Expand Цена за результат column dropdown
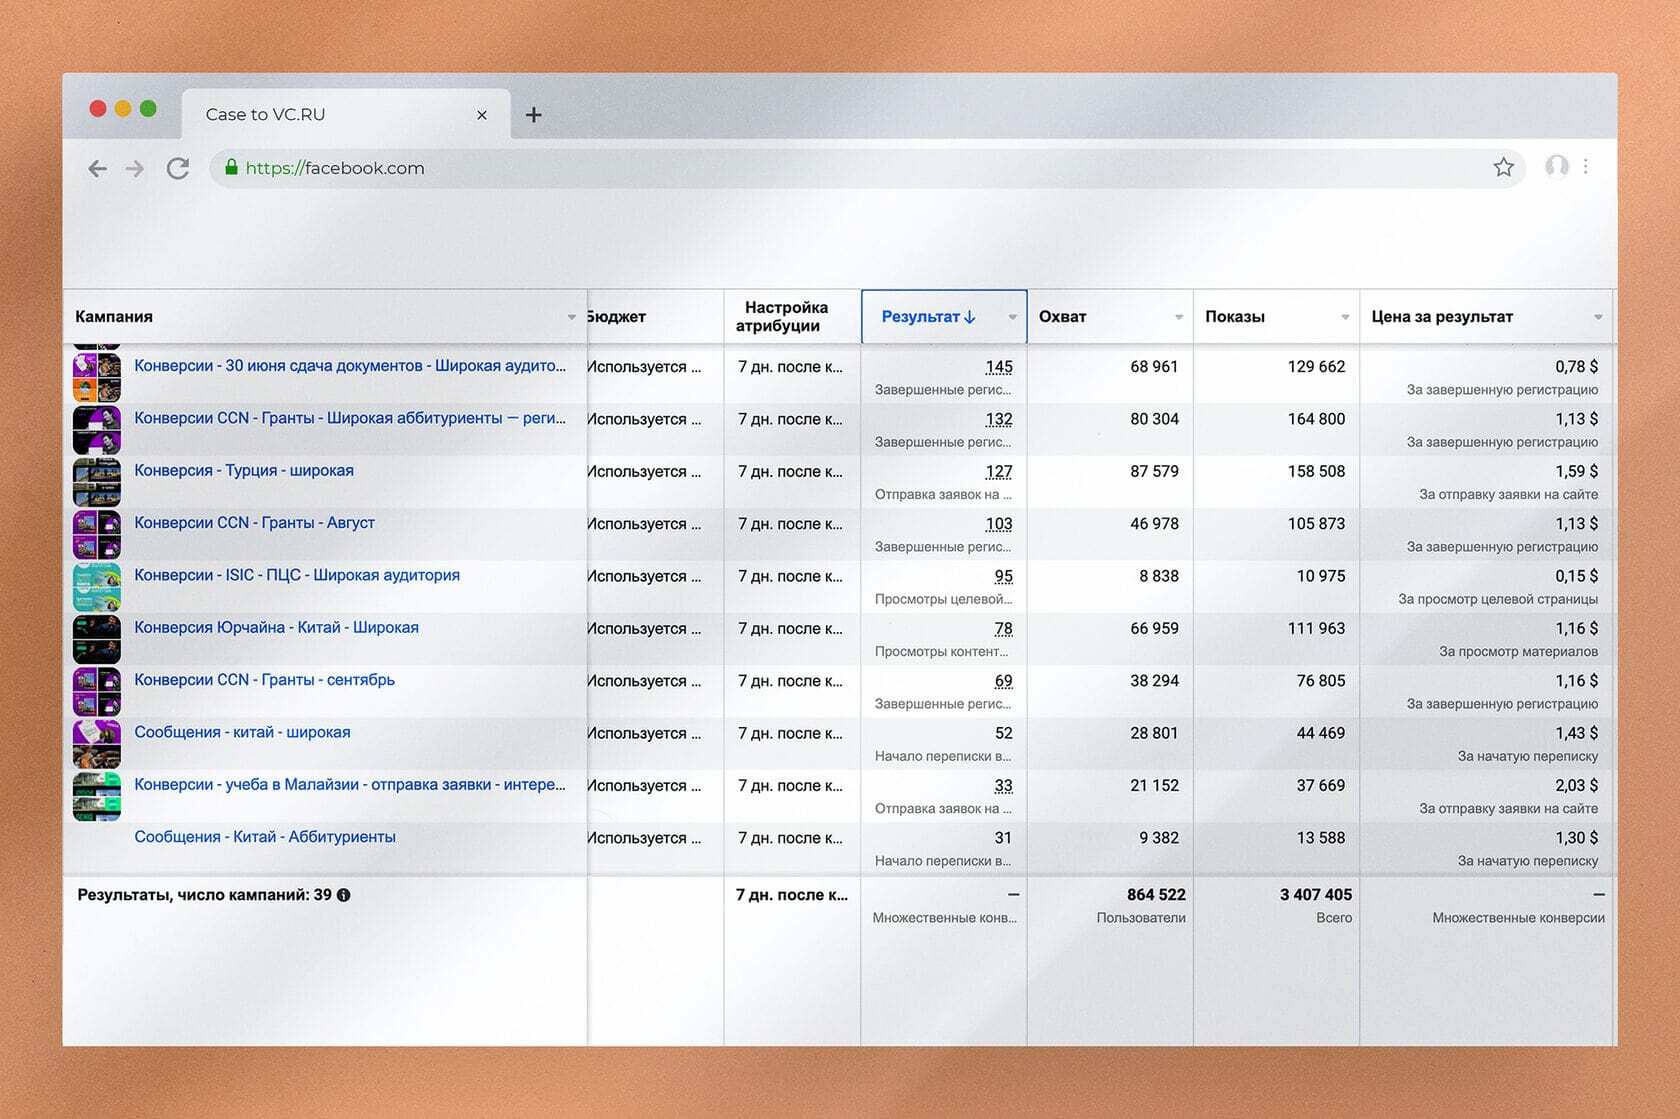Screen dimensions: 1680x1119 click(1598, 317)
